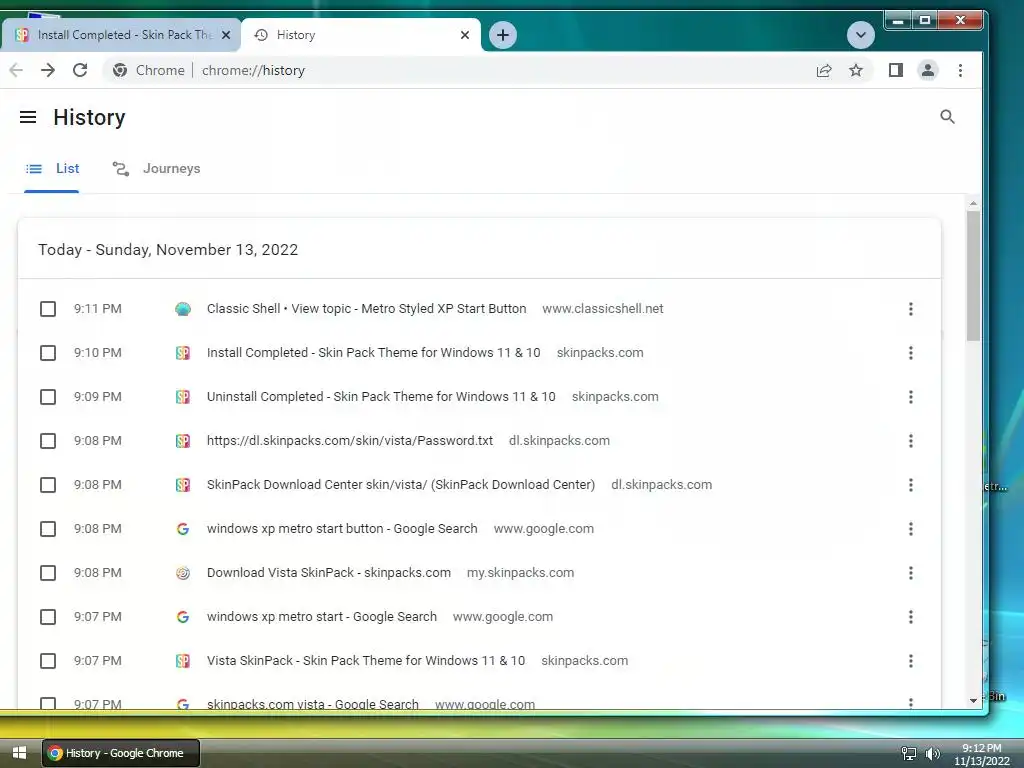Viewport: 1024px width, 768px height.
Task: Switch to the List tab
Action: pos(52,169)
